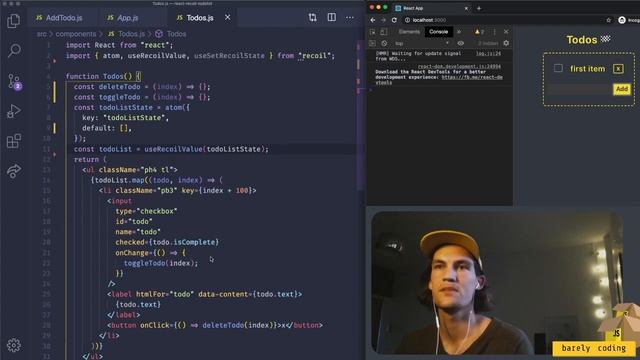This screenshot has height=360, width=640.
Task: Open the Extensions view
Action: [14, 141]
